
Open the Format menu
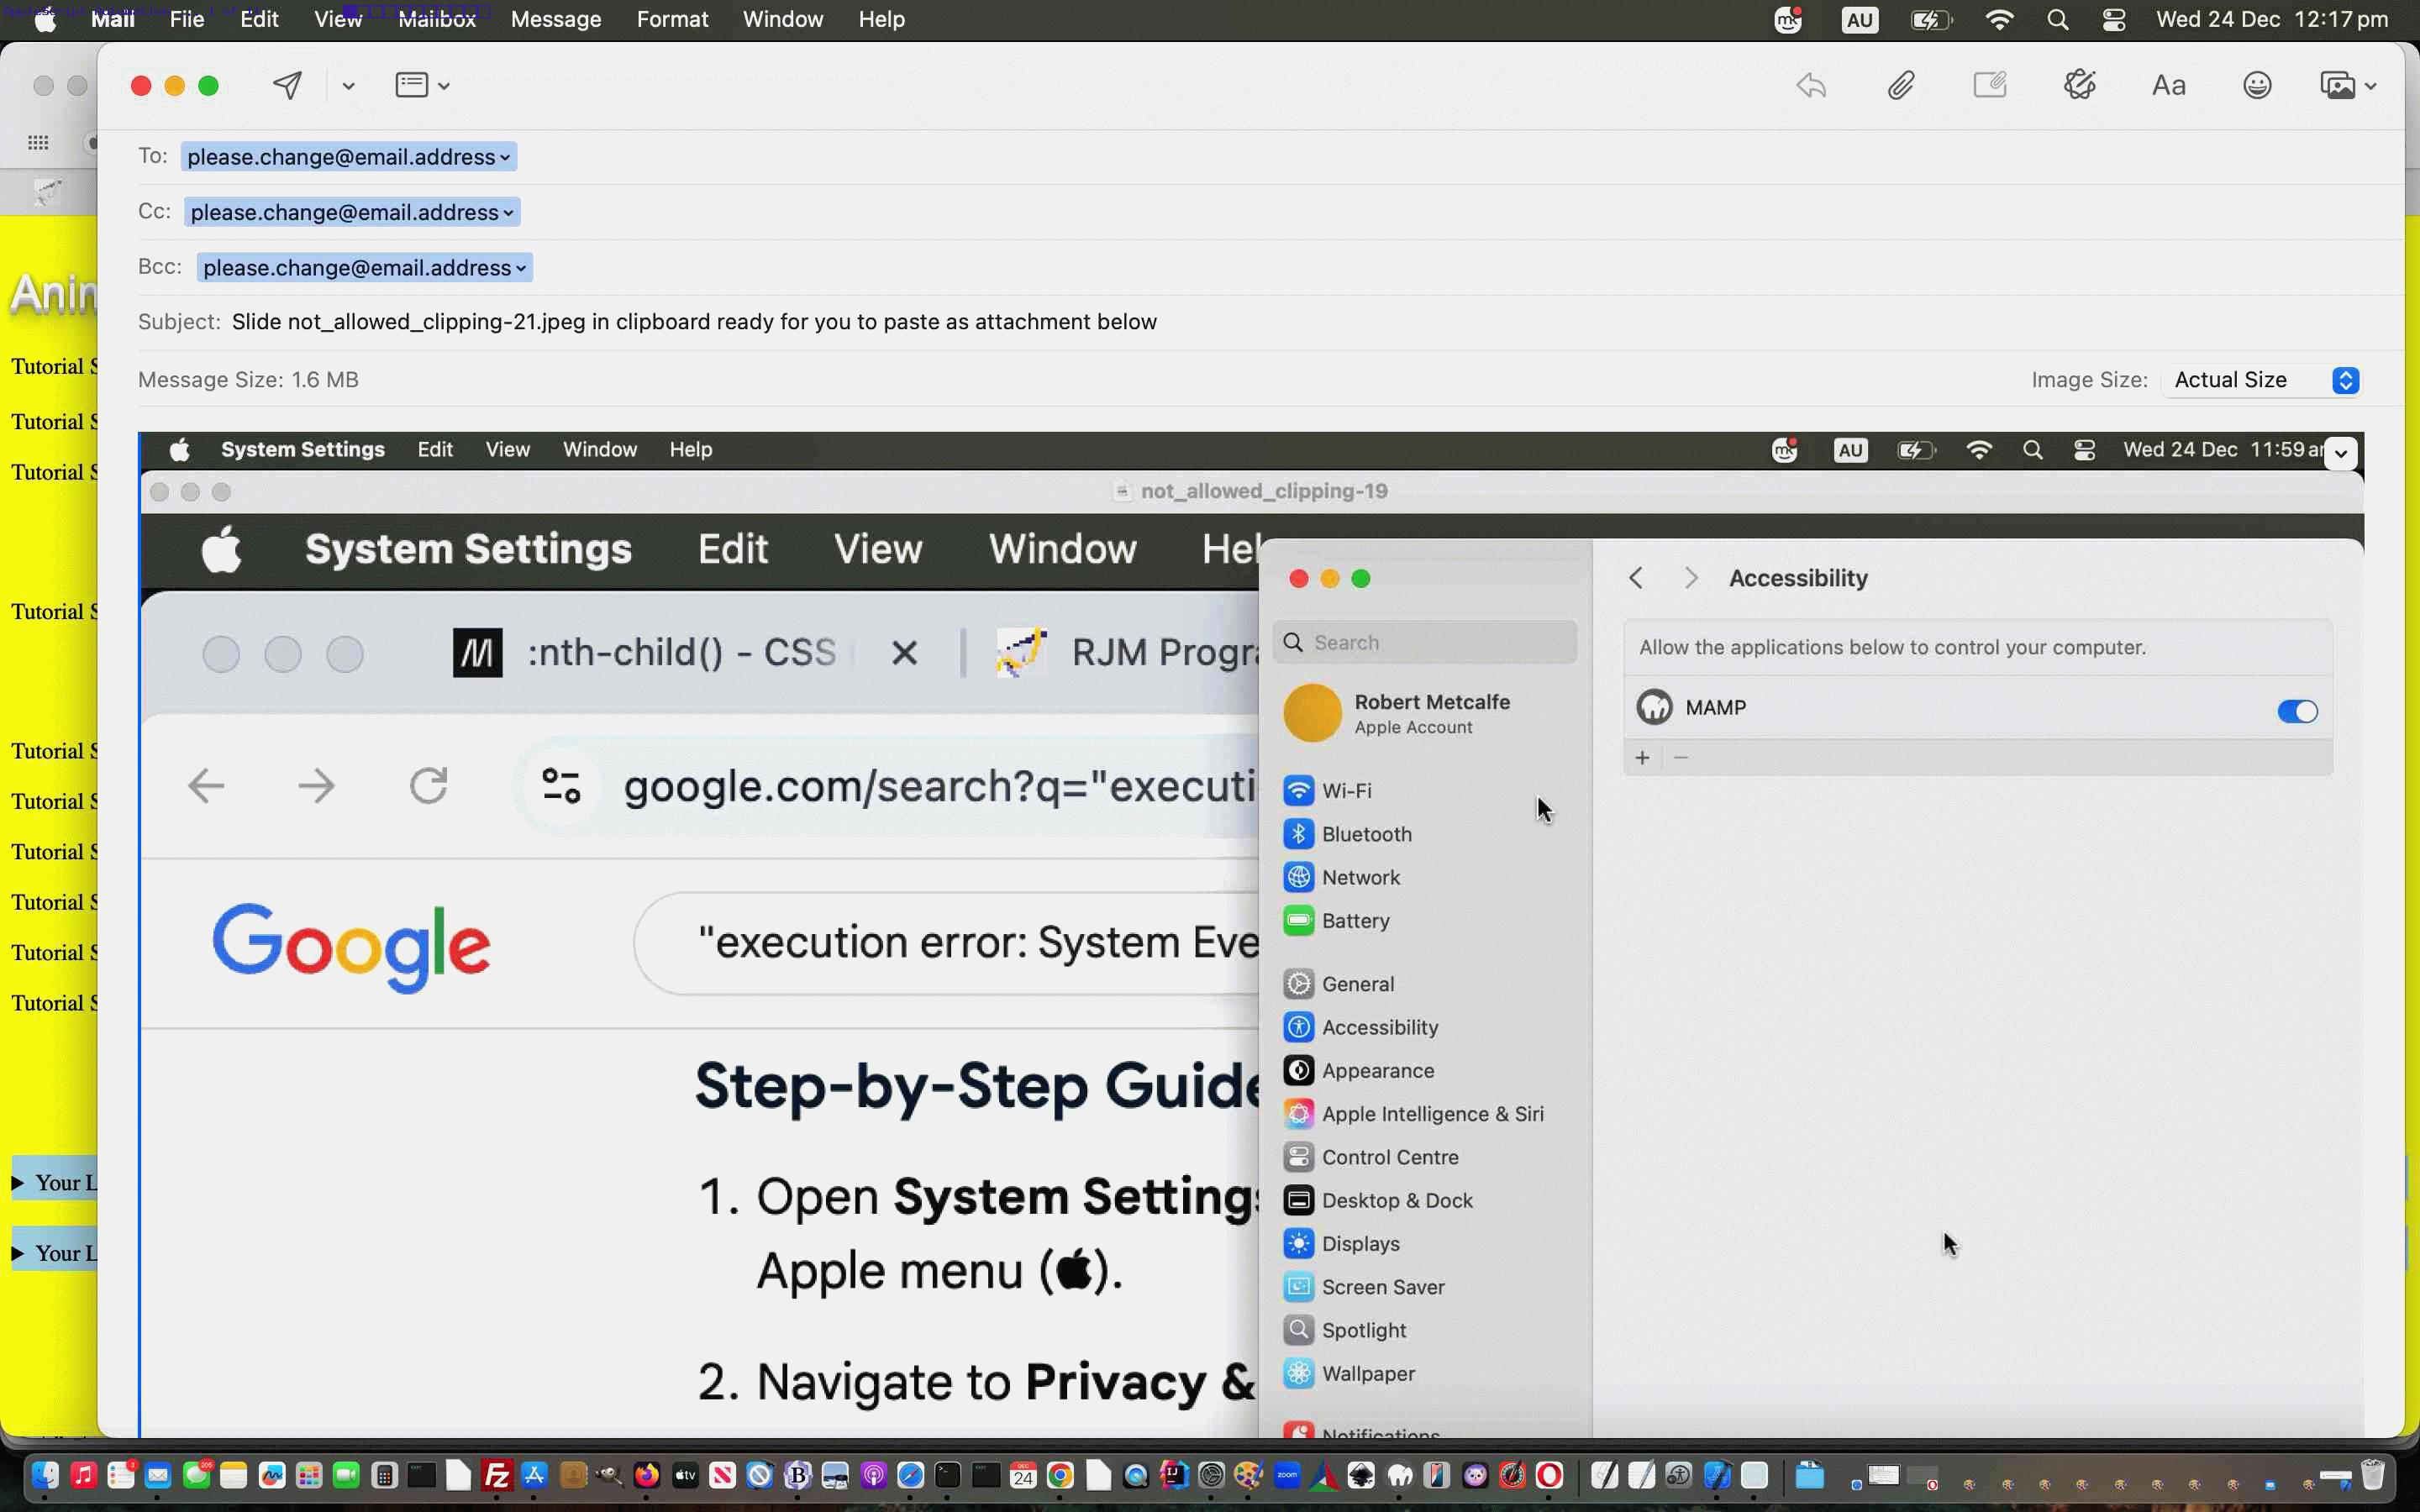pyautogui.click(x=672, y=19)
